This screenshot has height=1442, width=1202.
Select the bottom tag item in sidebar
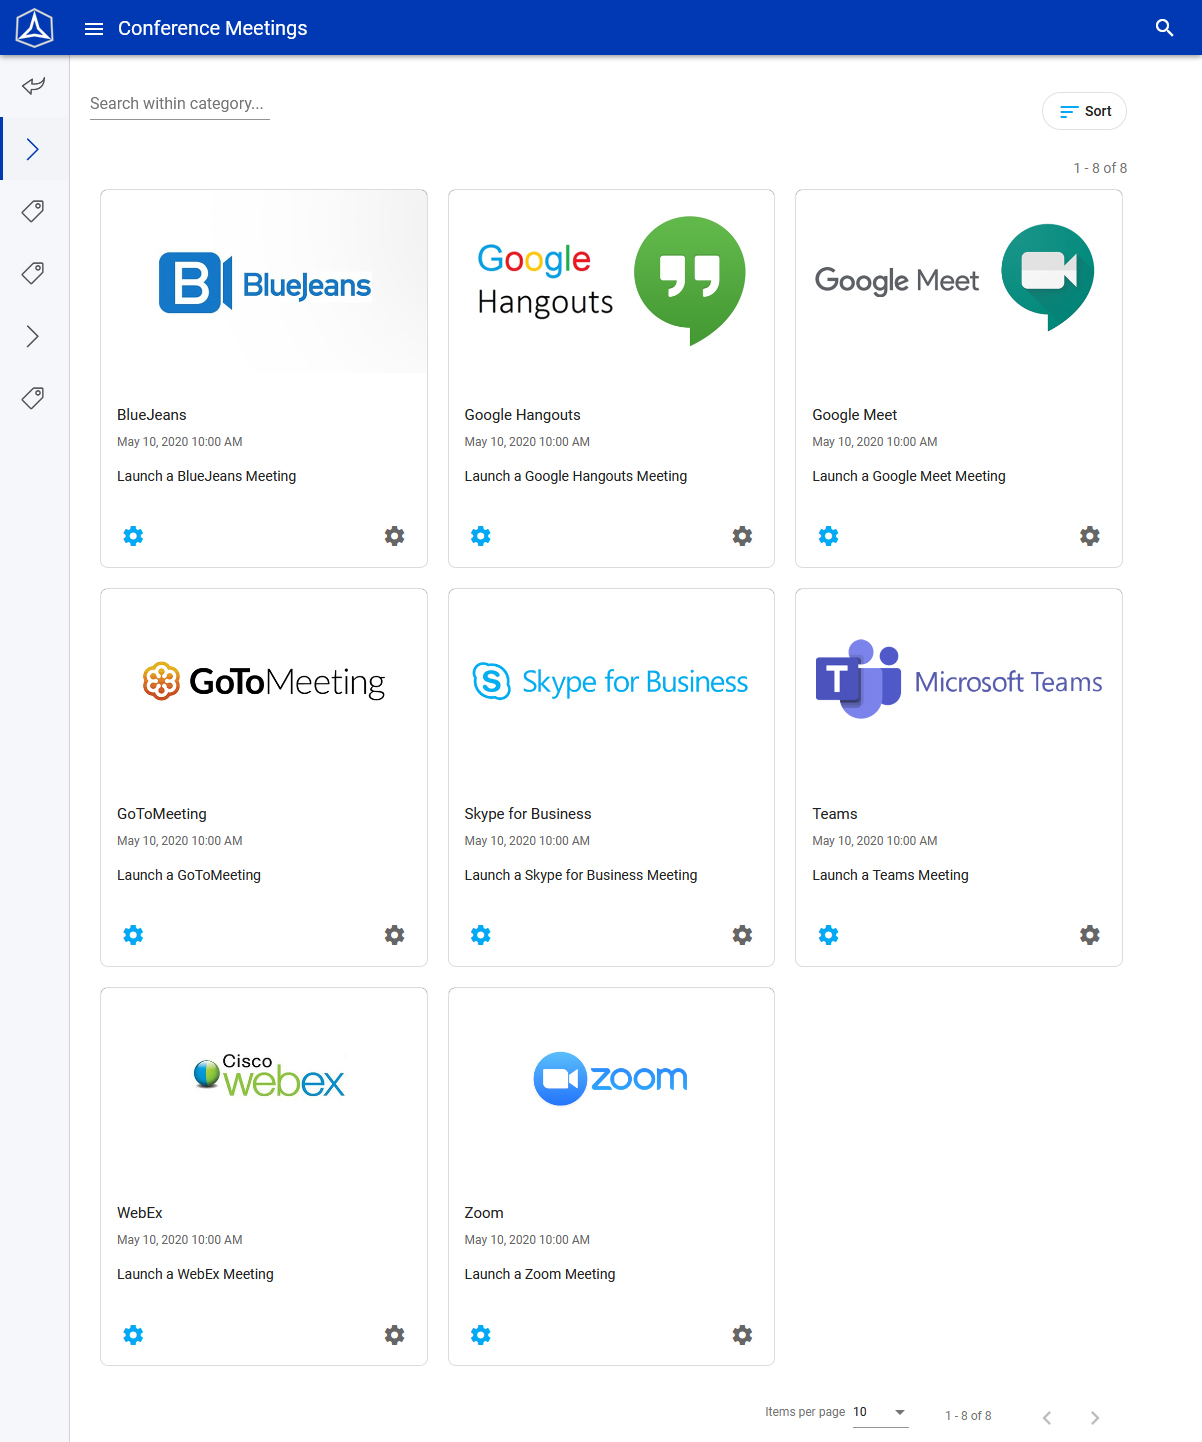click(x=34, y=398)
